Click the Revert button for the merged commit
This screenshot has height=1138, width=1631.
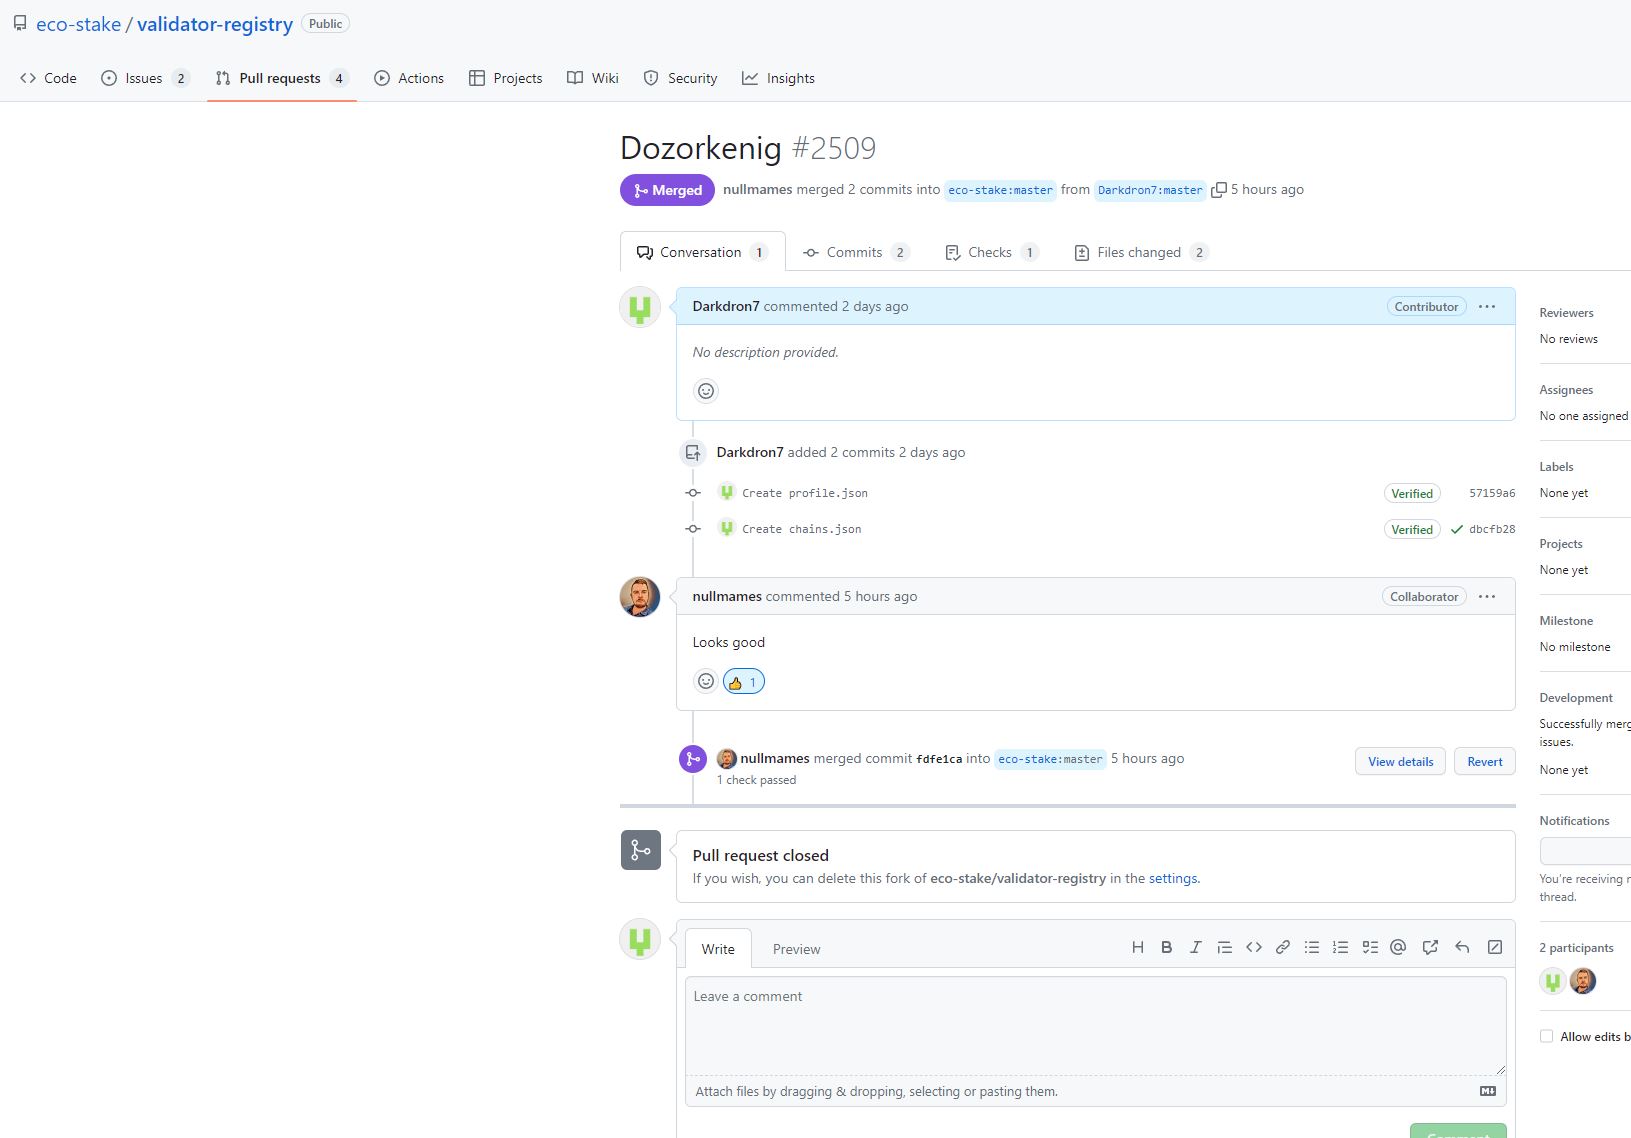[1484, 761]
